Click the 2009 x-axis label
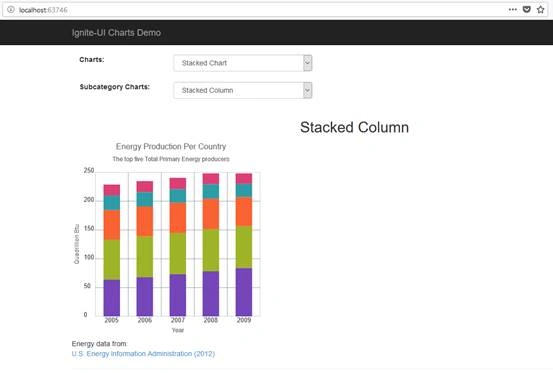Screen dimensions: 553x373 [x=244, y=320]
